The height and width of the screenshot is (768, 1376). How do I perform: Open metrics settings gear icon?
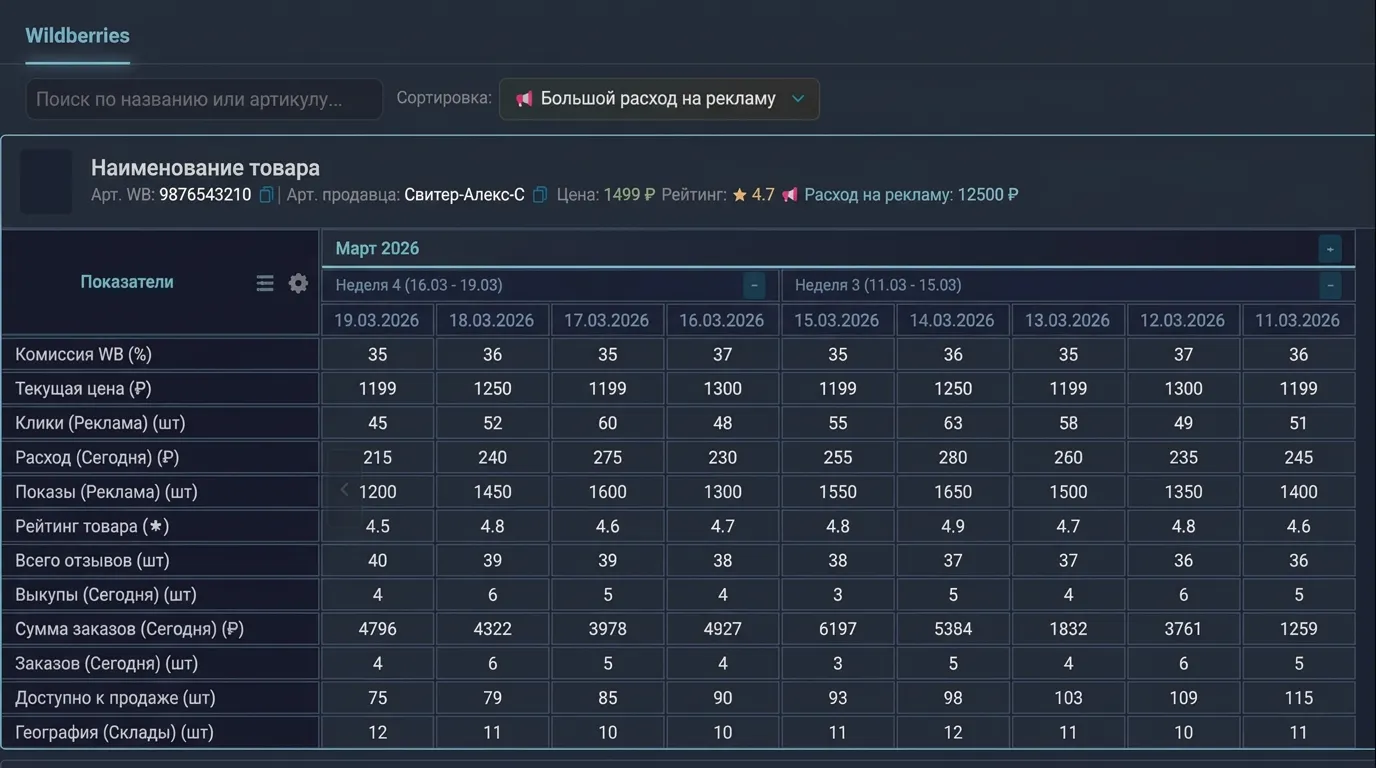click(x=298, y=284)
